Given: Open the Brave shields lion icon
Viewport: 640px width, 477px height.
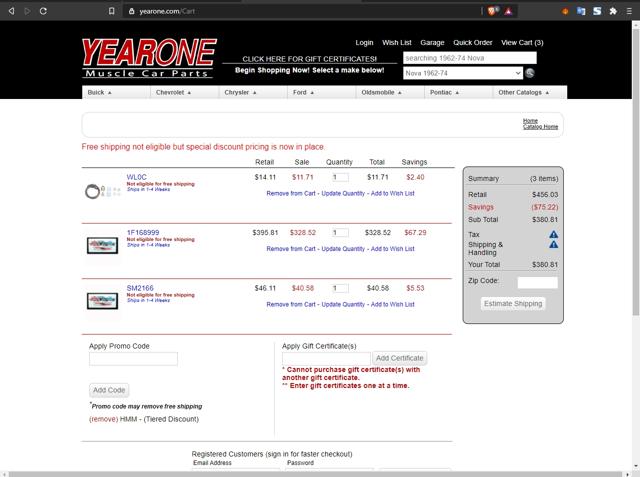Looking at the screenshot, I should 492,11.
